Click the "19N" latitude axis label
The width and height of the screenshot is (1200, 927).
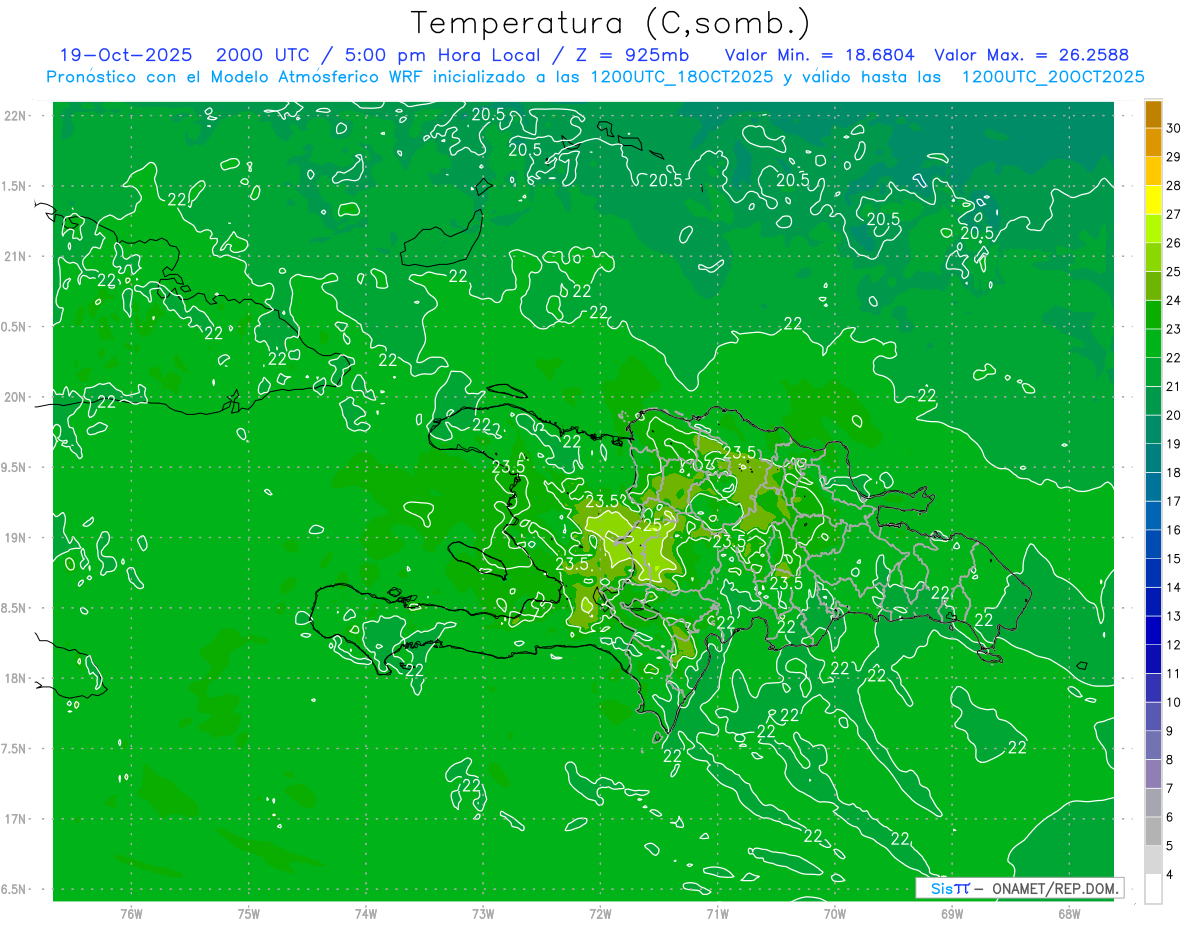[x=15, y=538]
